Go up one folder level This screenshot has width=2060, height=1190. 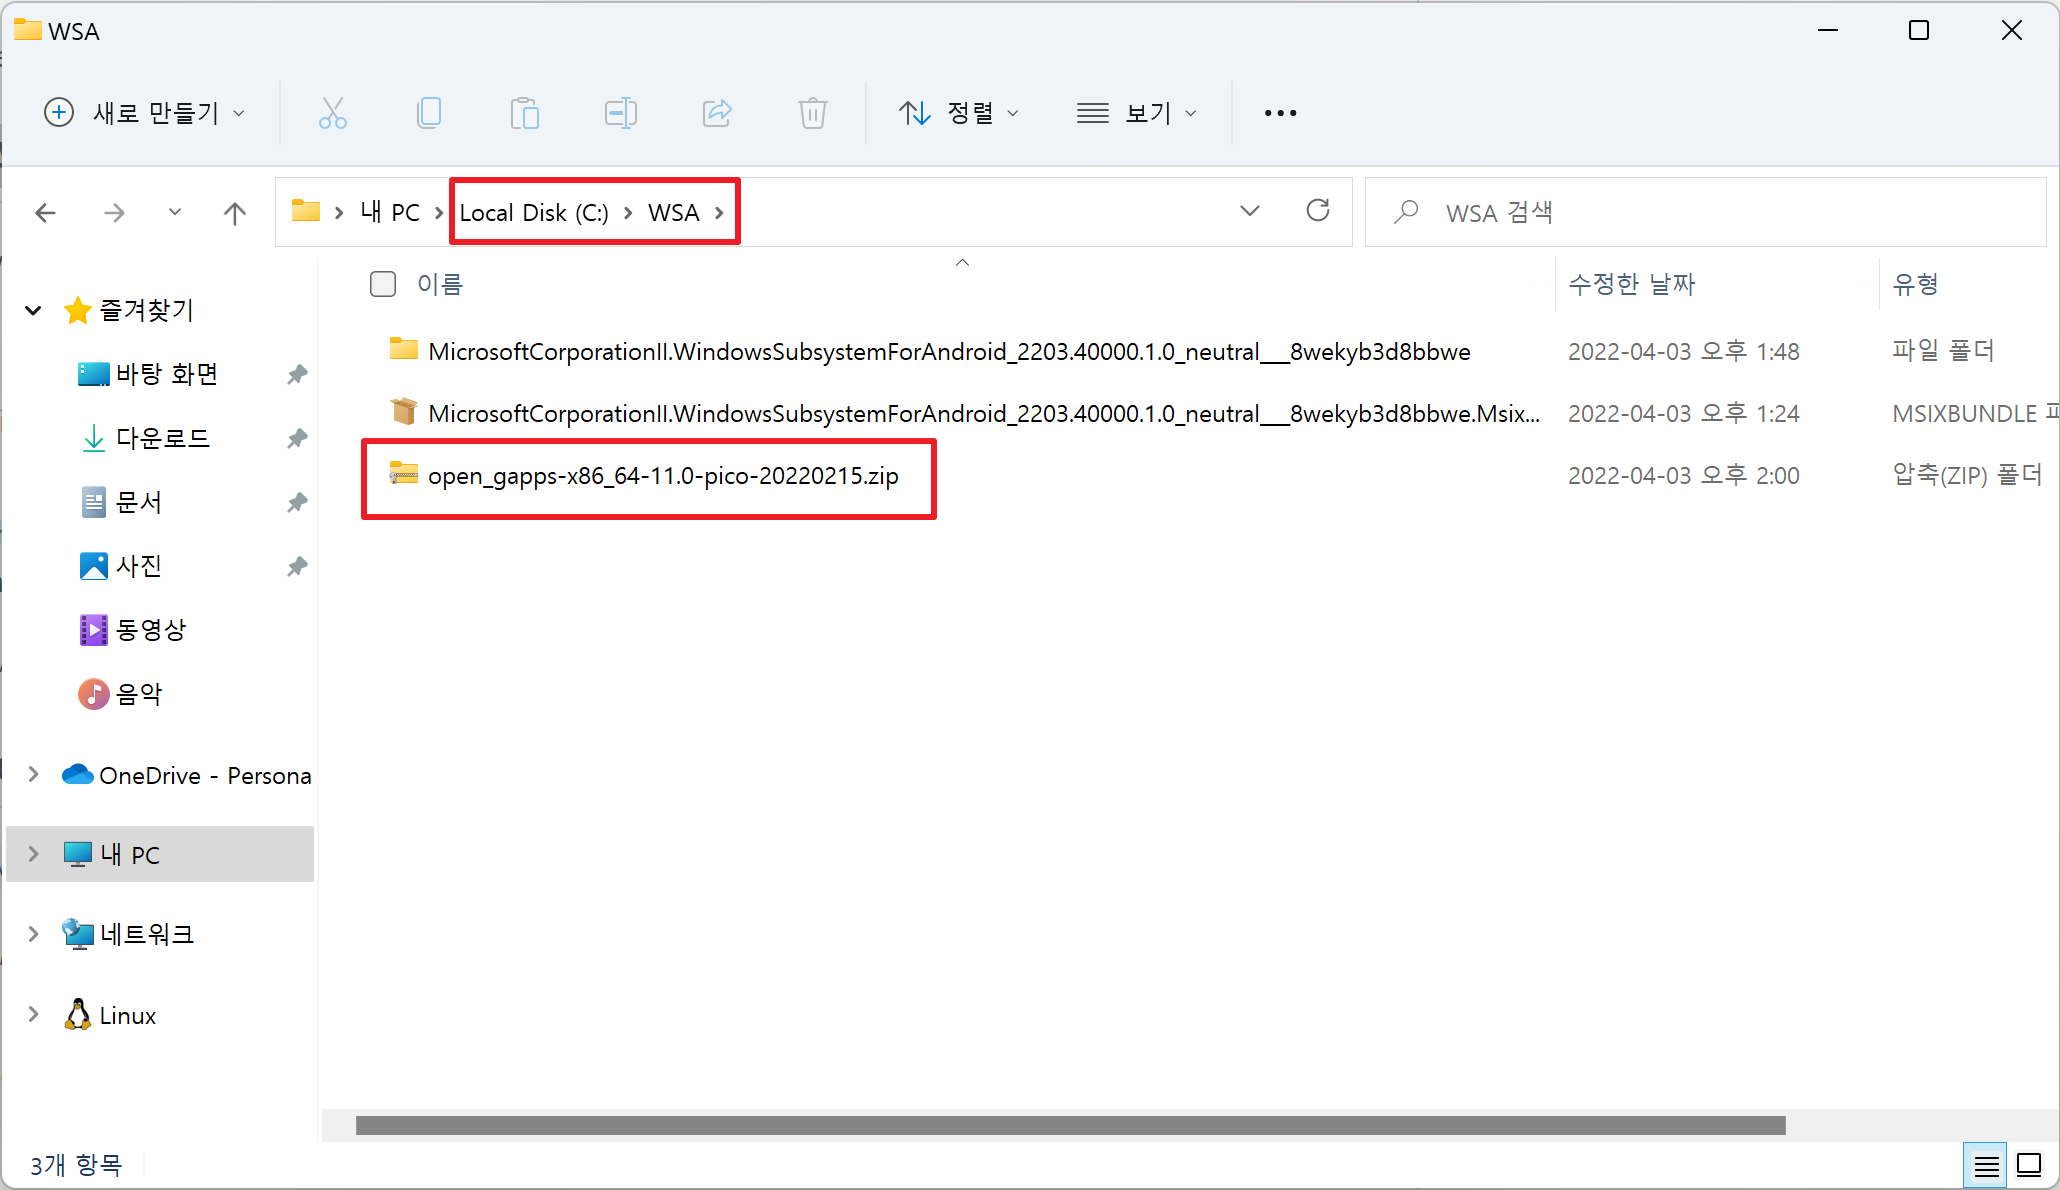click(234, 213)
